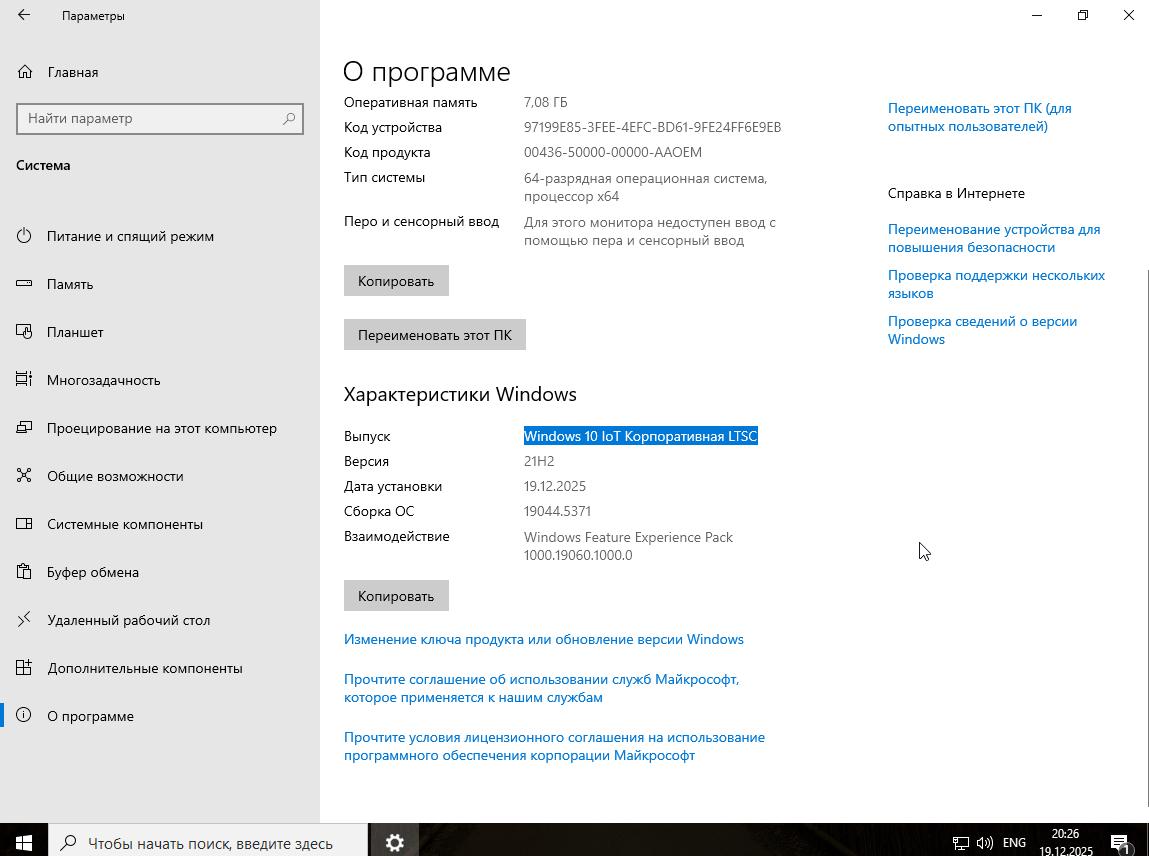1149x856 pixels.
Task: Click Копировать under Windows characteristics
Action: (396, 596)
